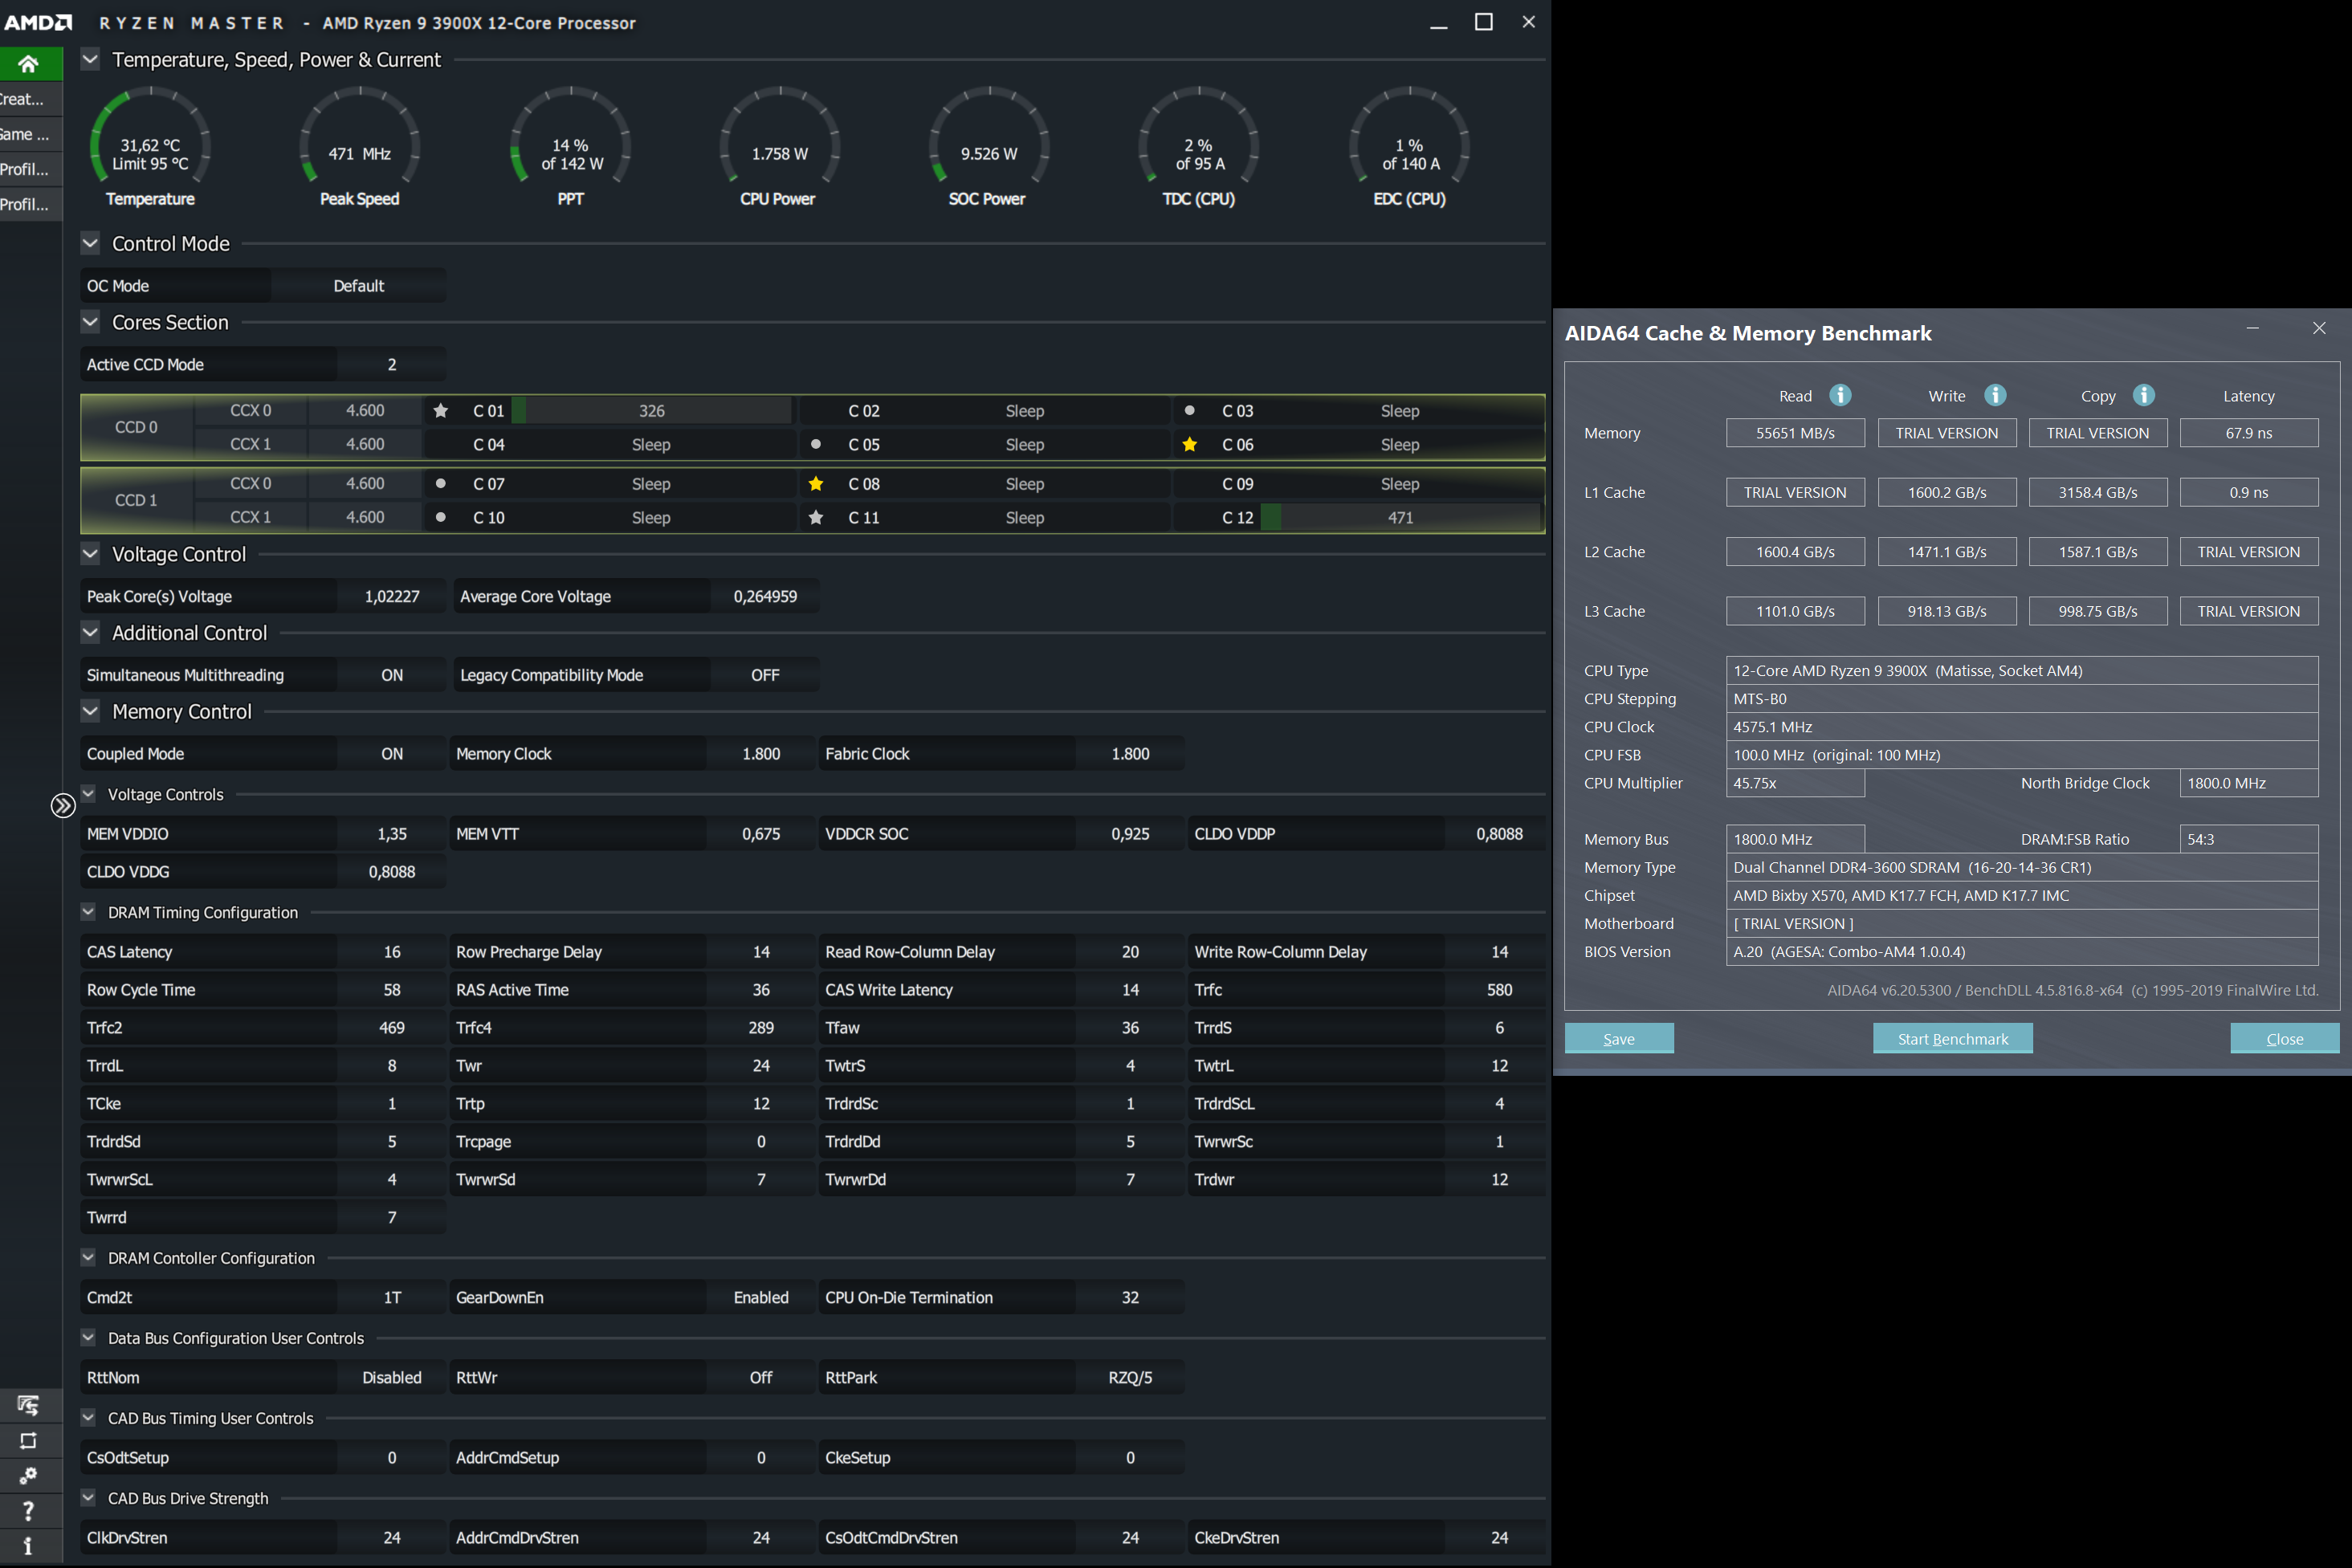Click the Start Benchmark button

pyautogui.click(x=1952, y=1038)
